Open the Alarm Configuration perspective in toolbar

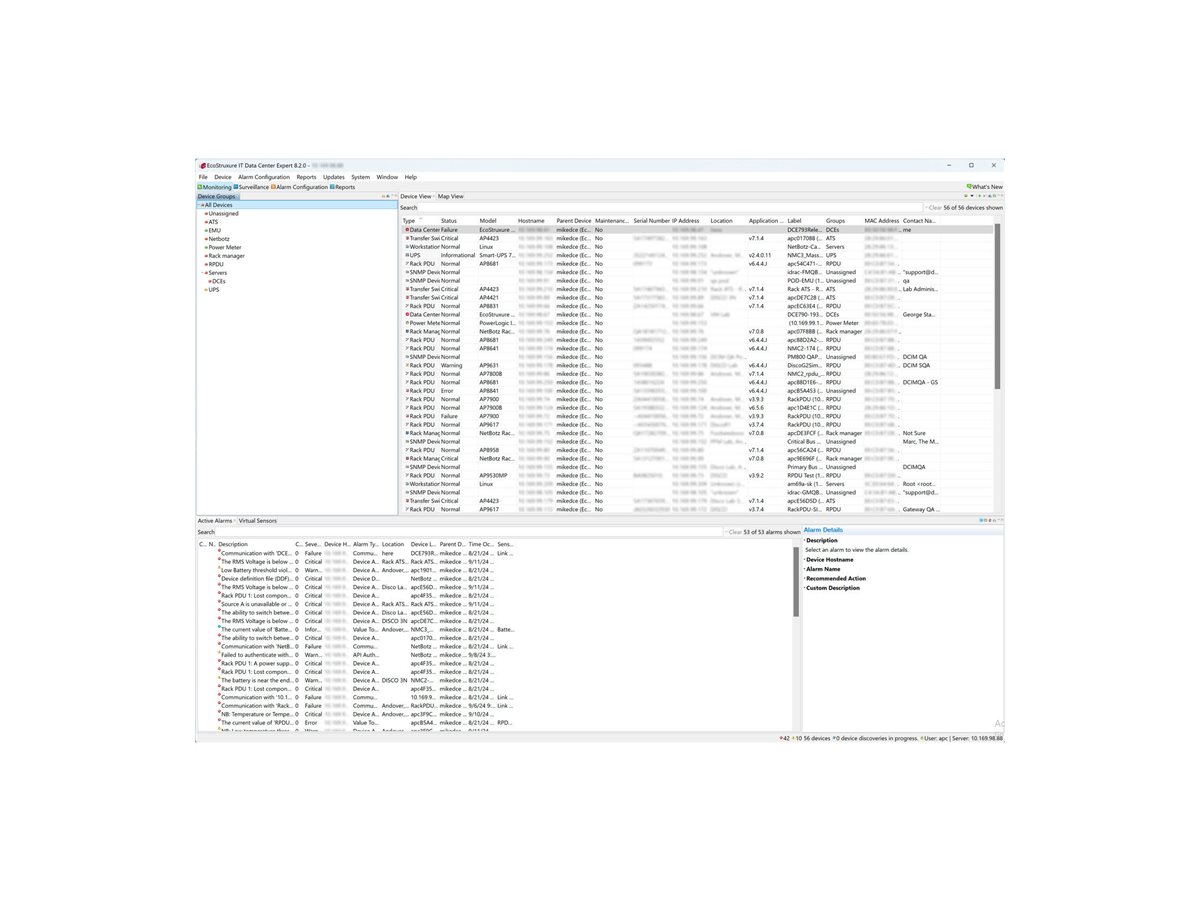(301, 187)
